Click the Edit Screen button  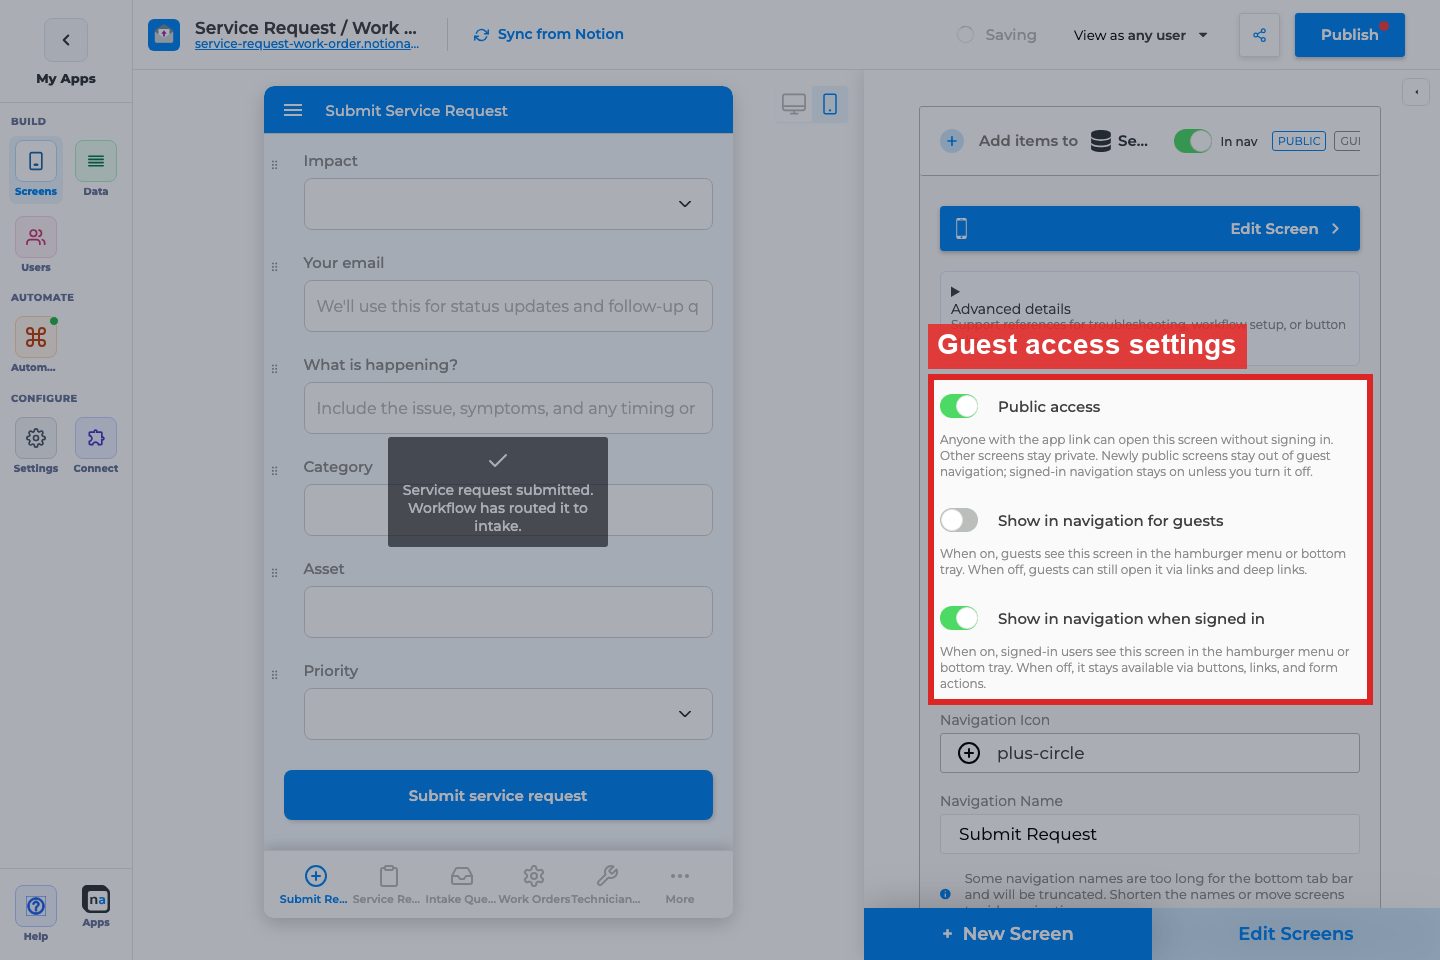1150,228
